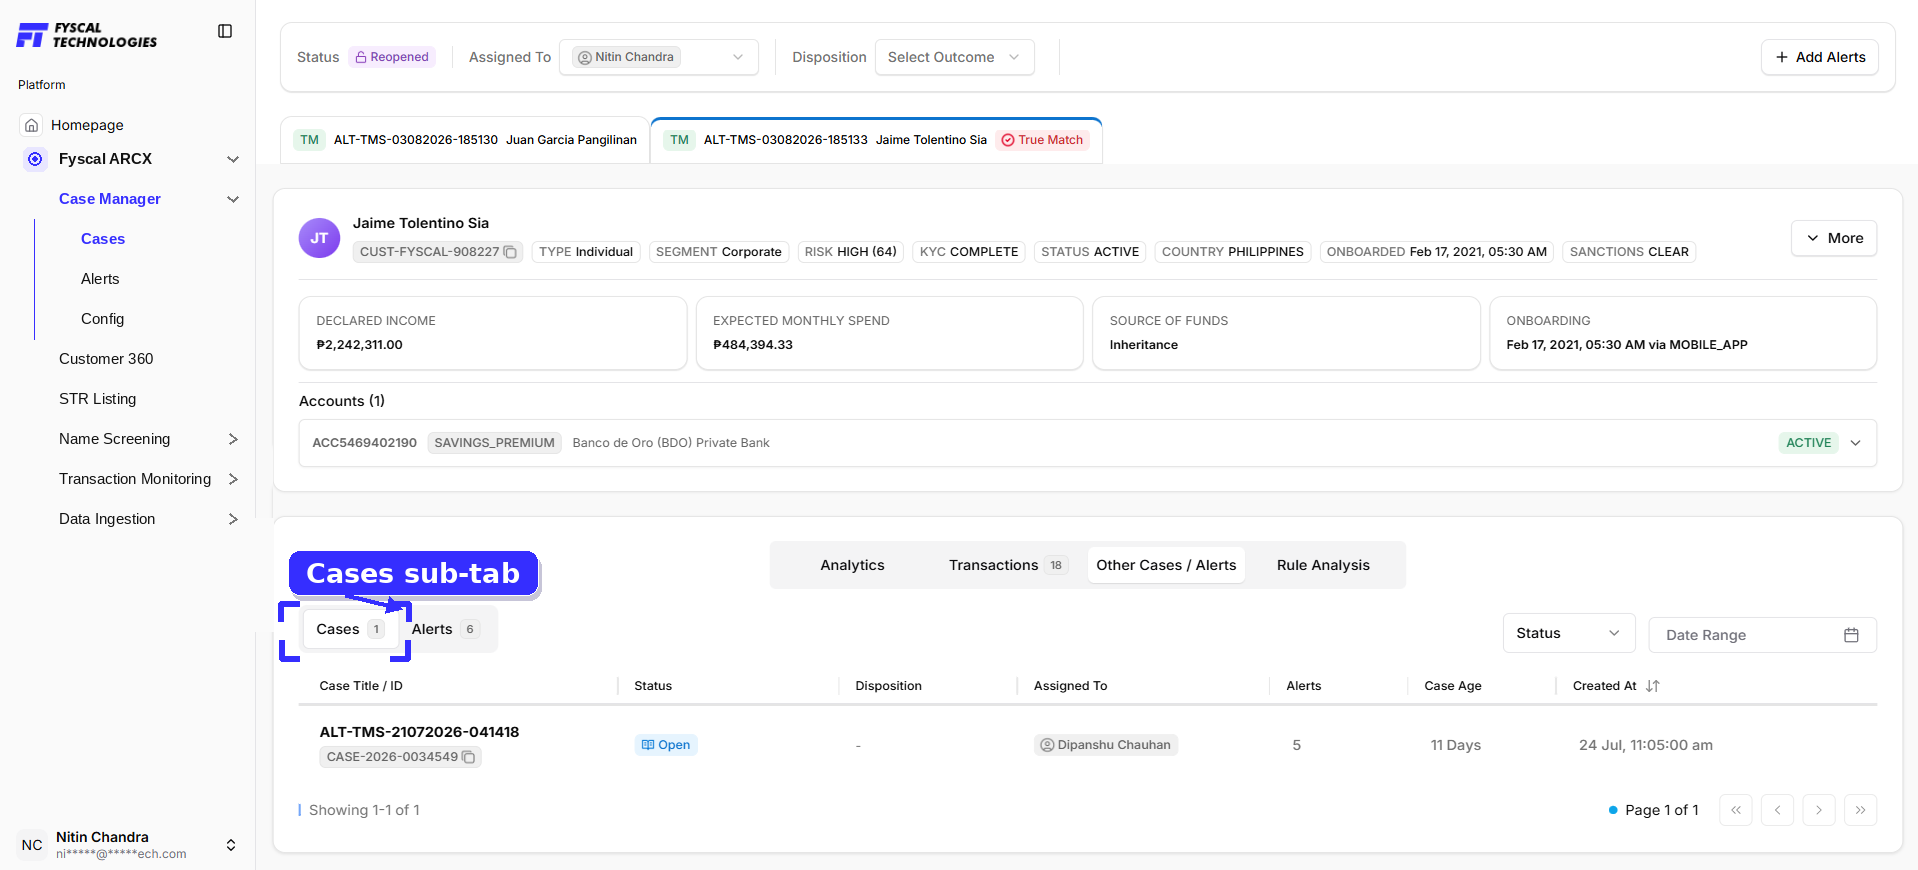Click the Nitin Chandra assignee chip
Screen dimensions: 1918x870
click(x=626, y=57)
